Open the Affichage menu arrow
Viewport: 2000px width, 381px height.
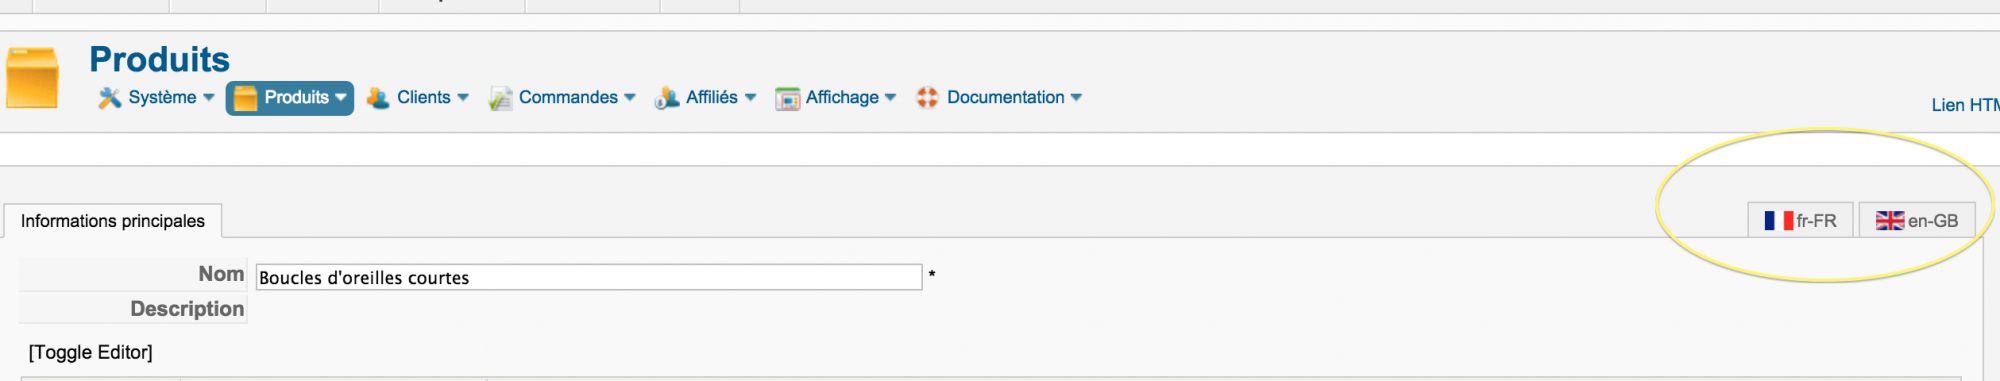pyautogui.click(x=891, y=98)
